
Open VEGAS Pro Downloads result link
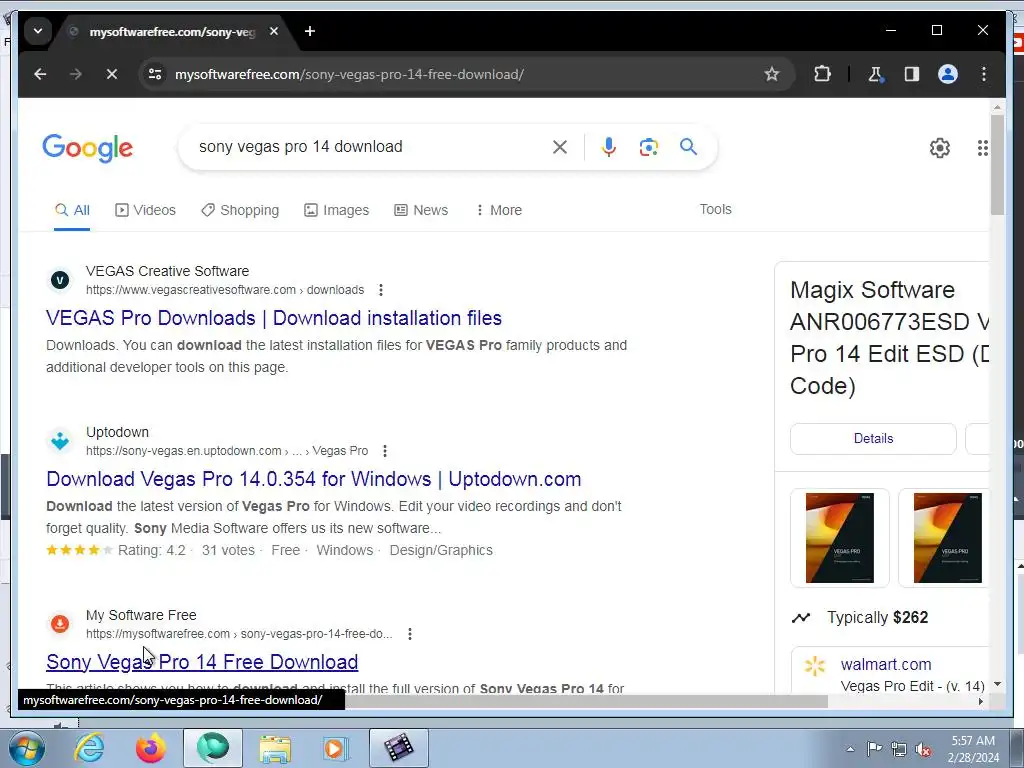[274, 318]
